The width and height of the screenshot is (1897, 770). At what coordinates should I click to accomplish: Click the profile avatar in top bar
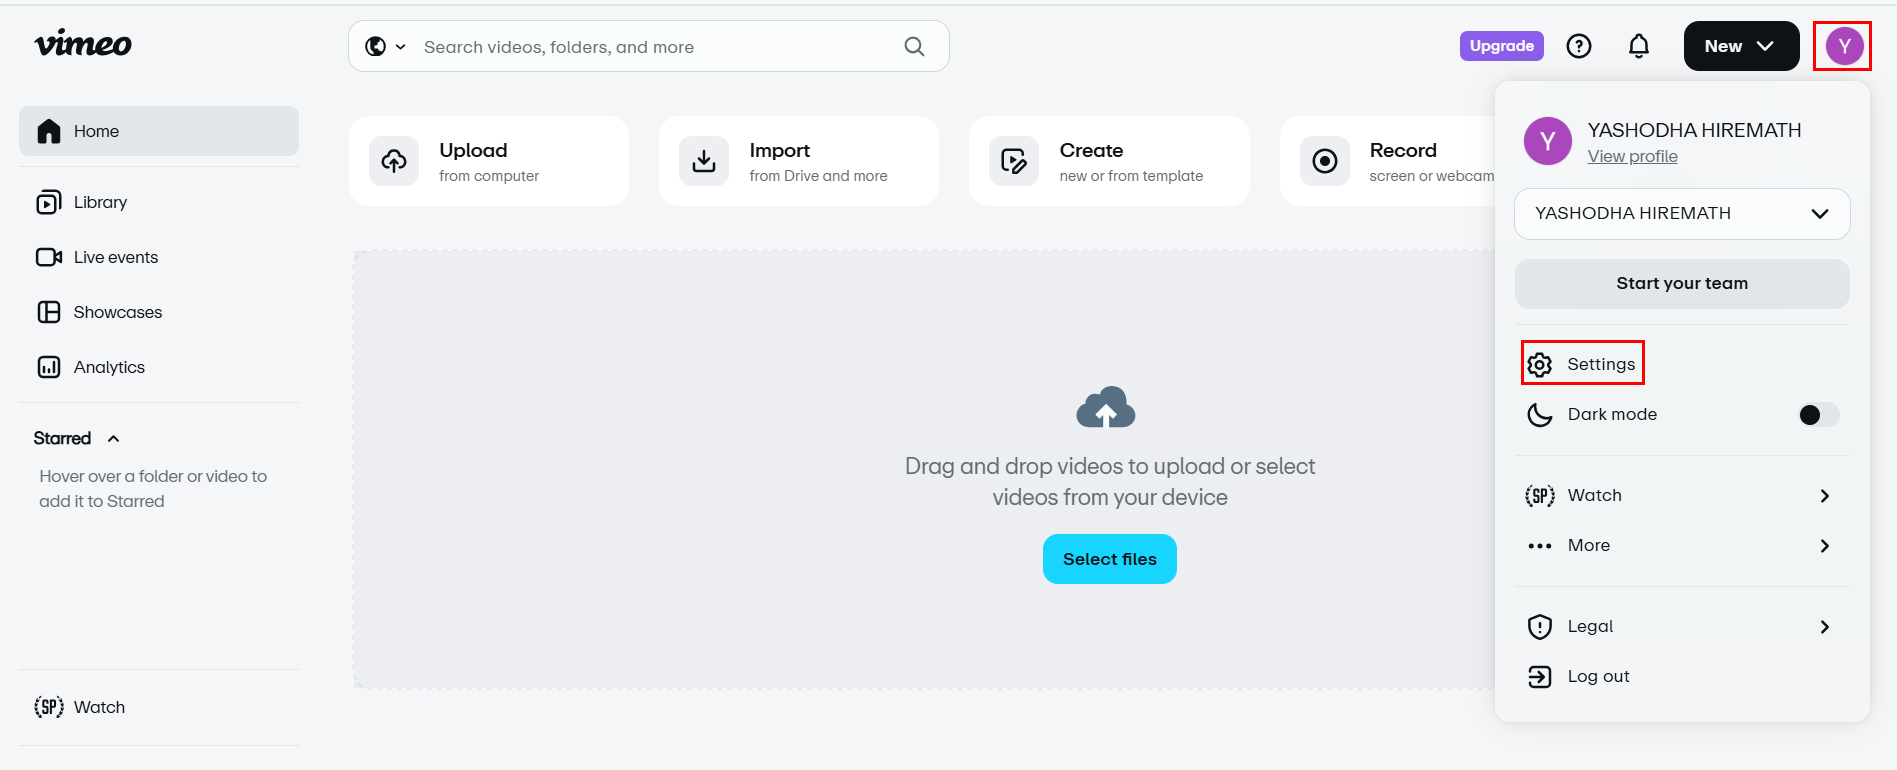[1843, 46]
